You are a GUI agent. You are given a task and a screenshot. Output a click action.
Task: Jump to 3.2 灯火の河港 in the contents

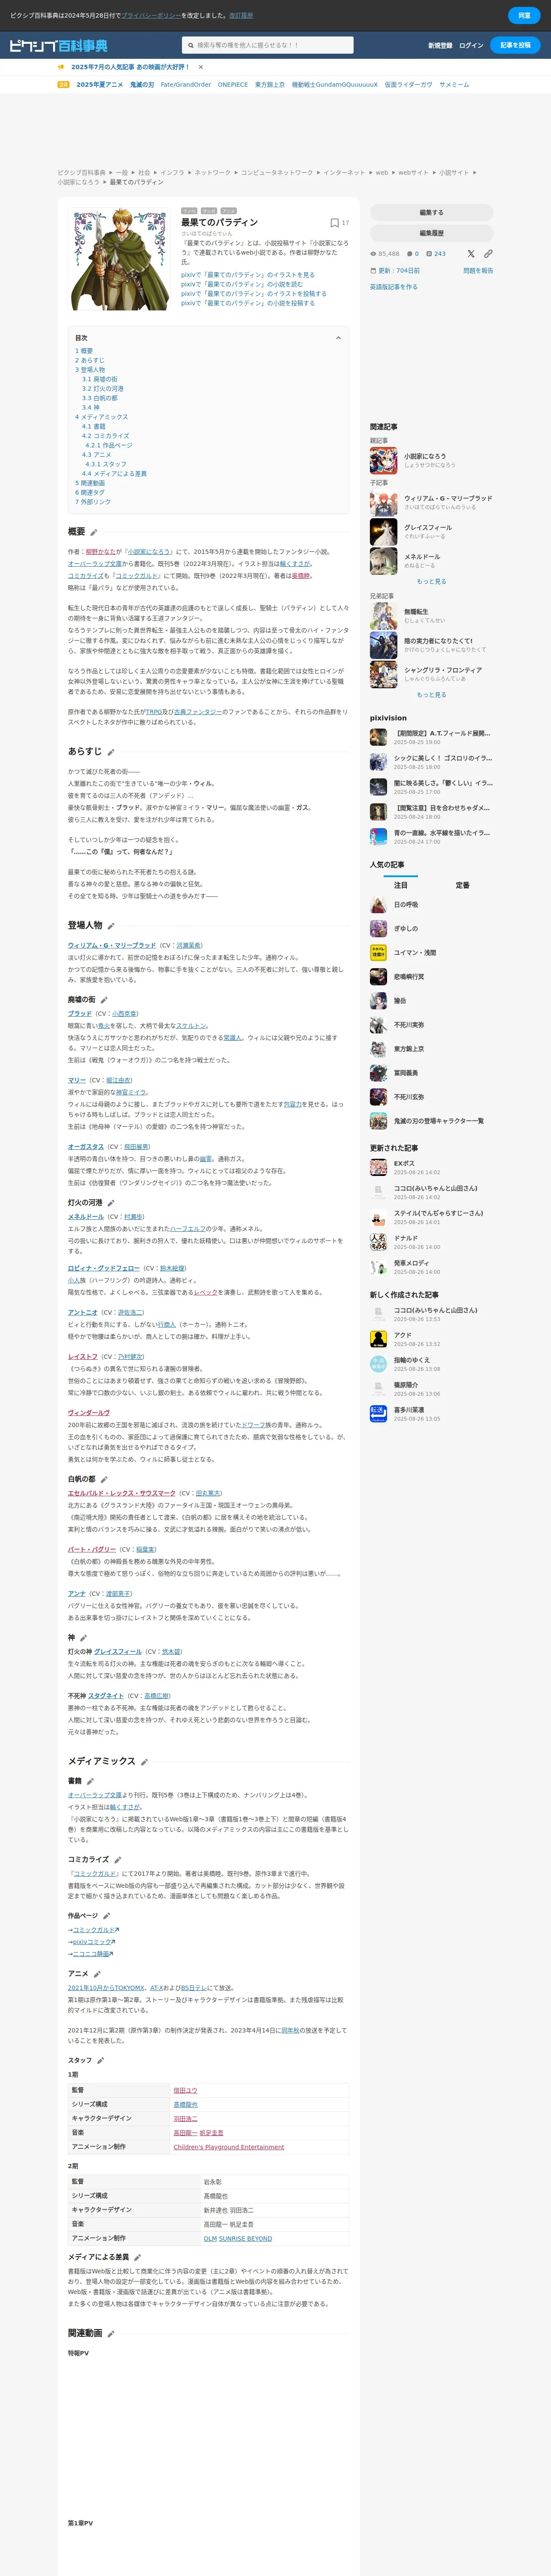tap(103, 389)
